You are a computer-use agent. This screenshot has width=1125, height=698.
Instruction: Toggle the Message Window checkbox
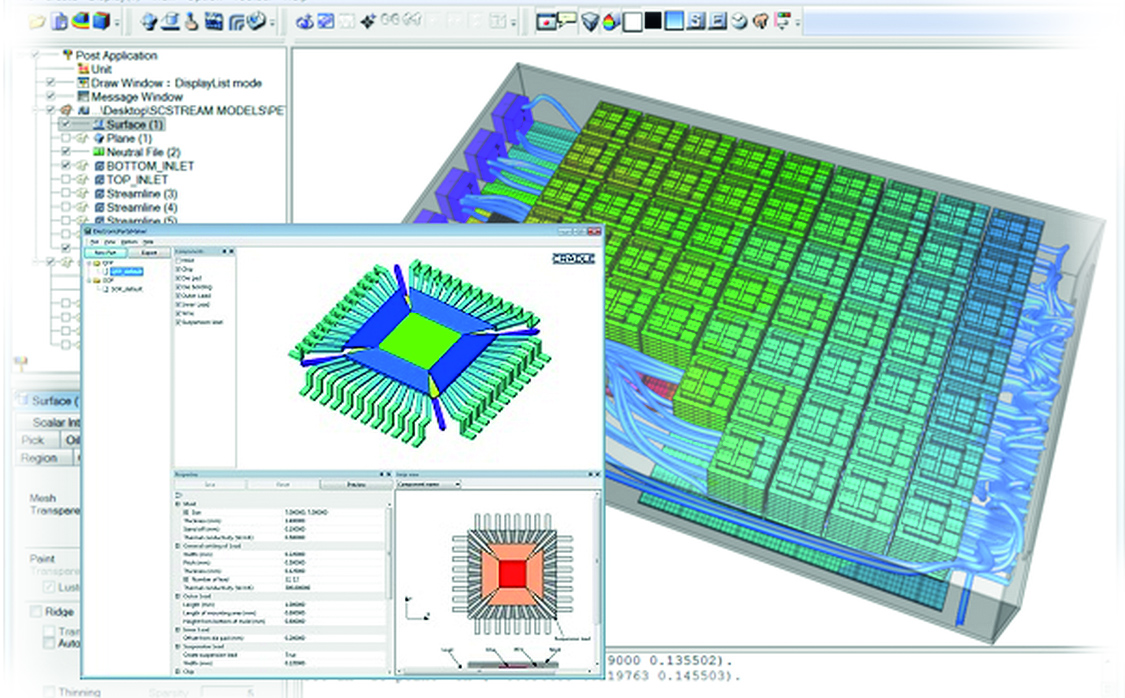(x=51, y=97)
